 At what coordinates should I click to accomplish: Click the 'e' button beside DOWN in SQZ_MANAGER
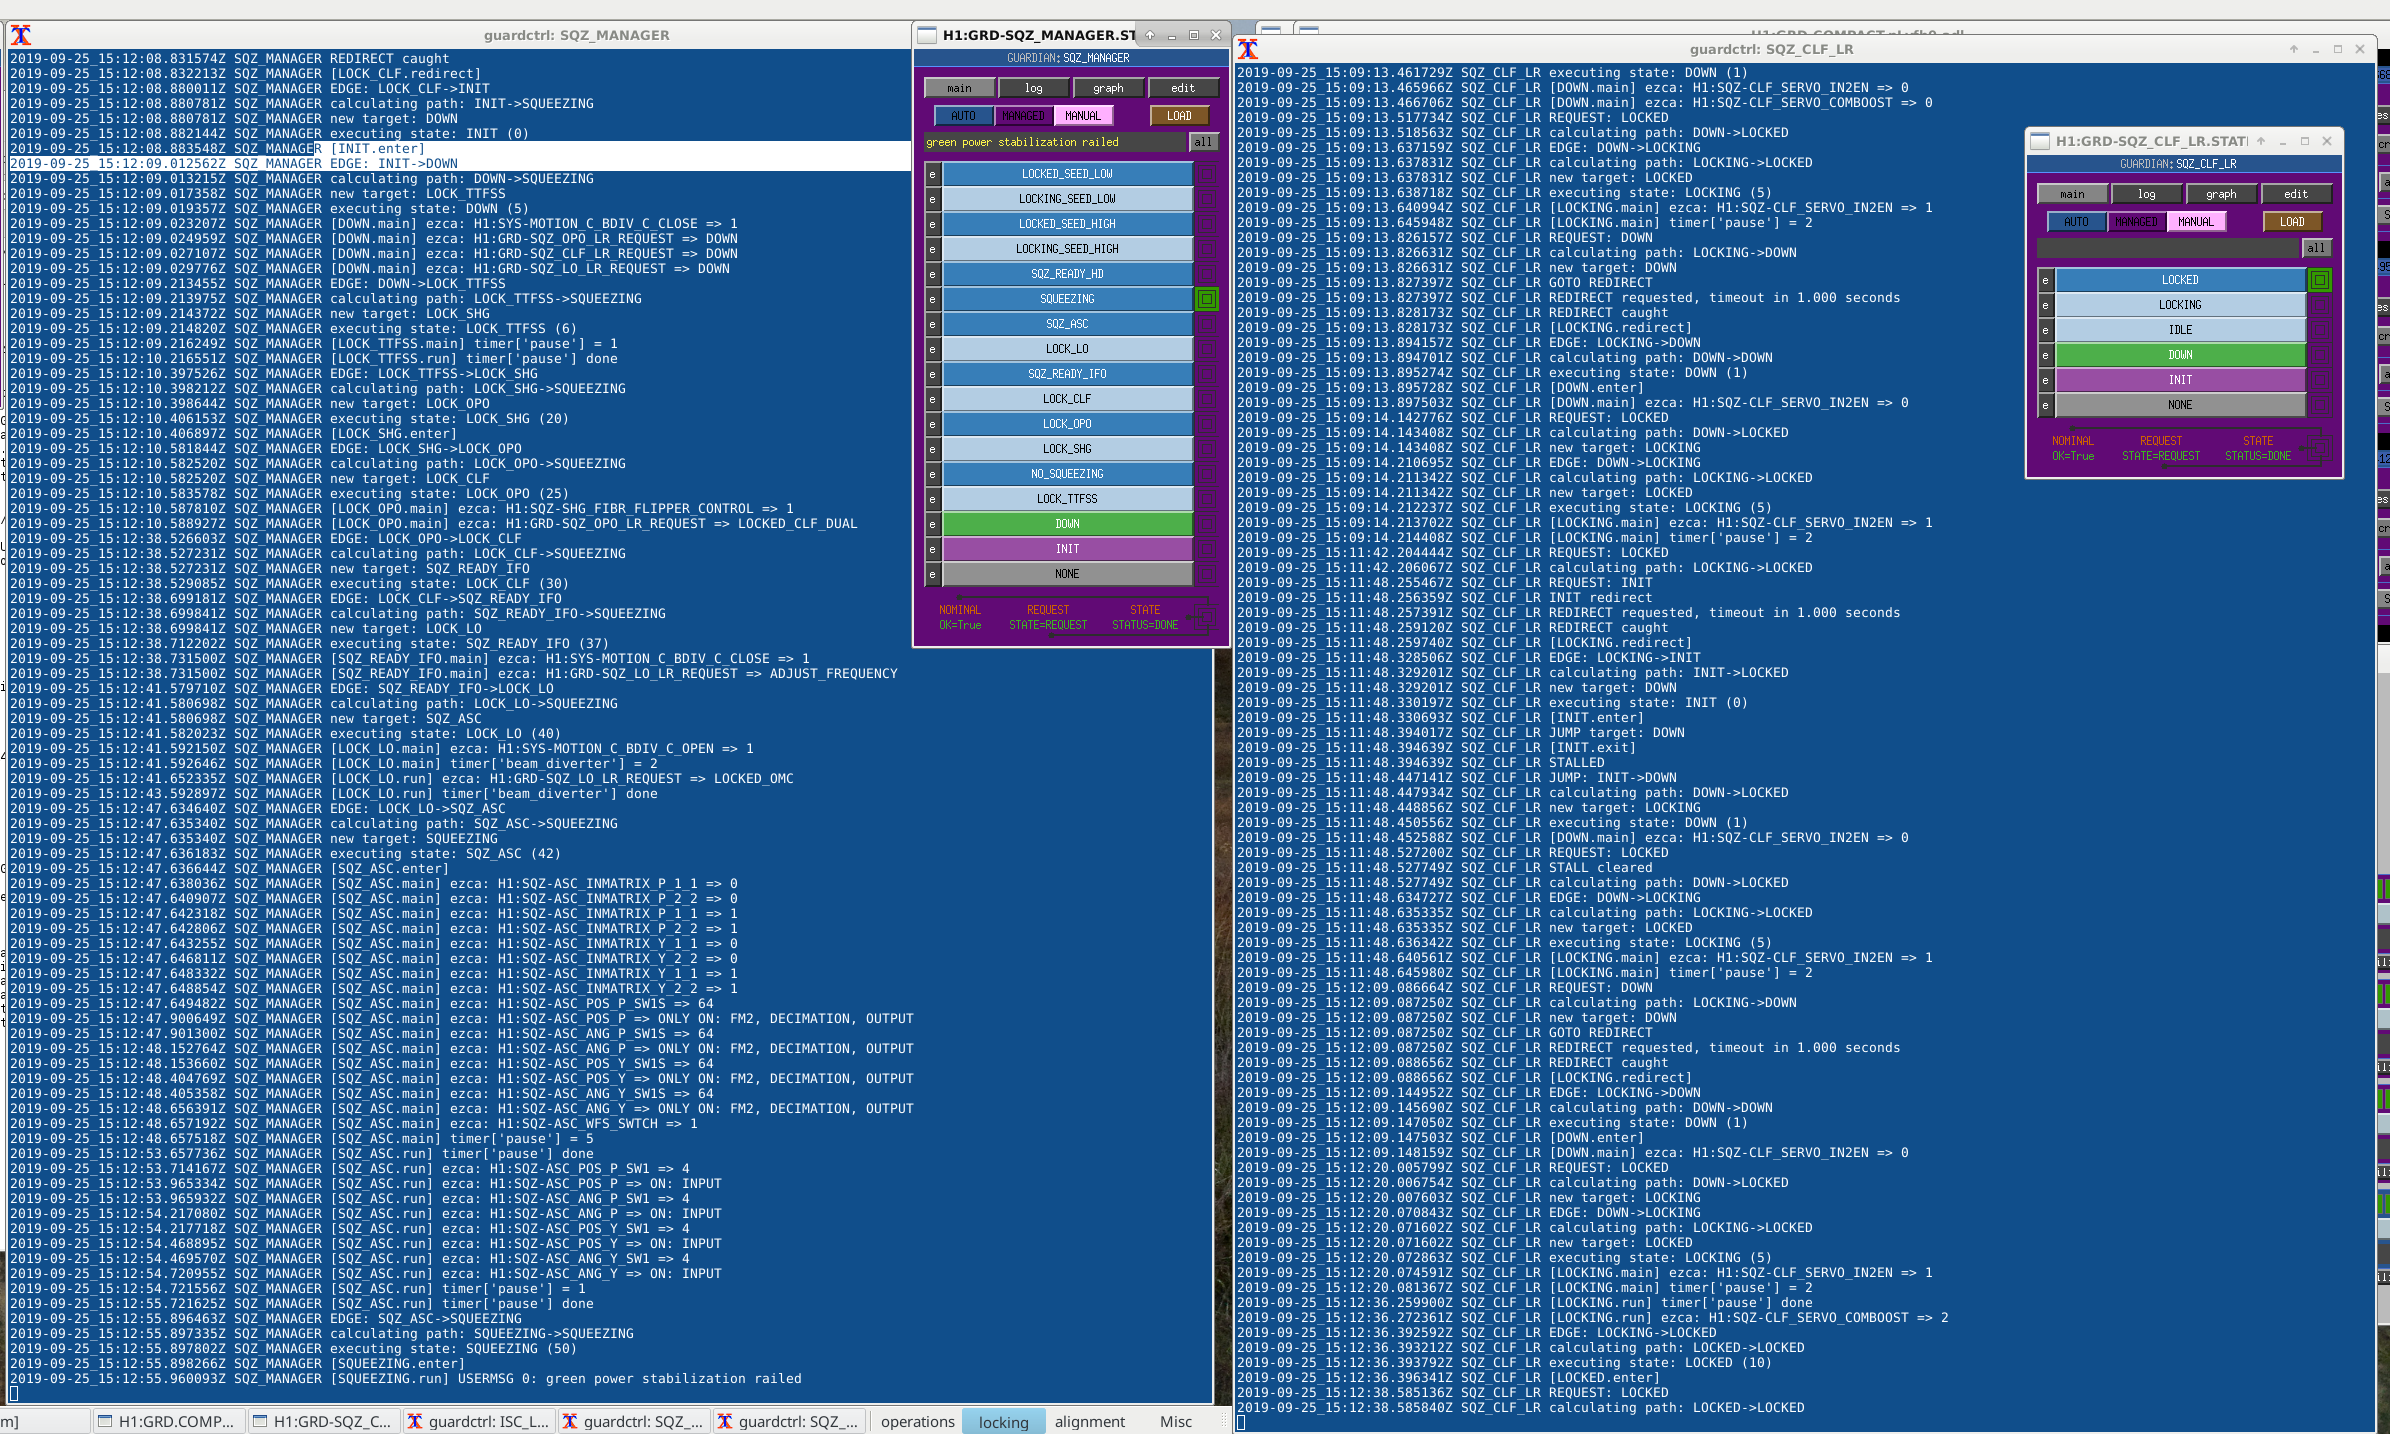(x=932, y=524)
